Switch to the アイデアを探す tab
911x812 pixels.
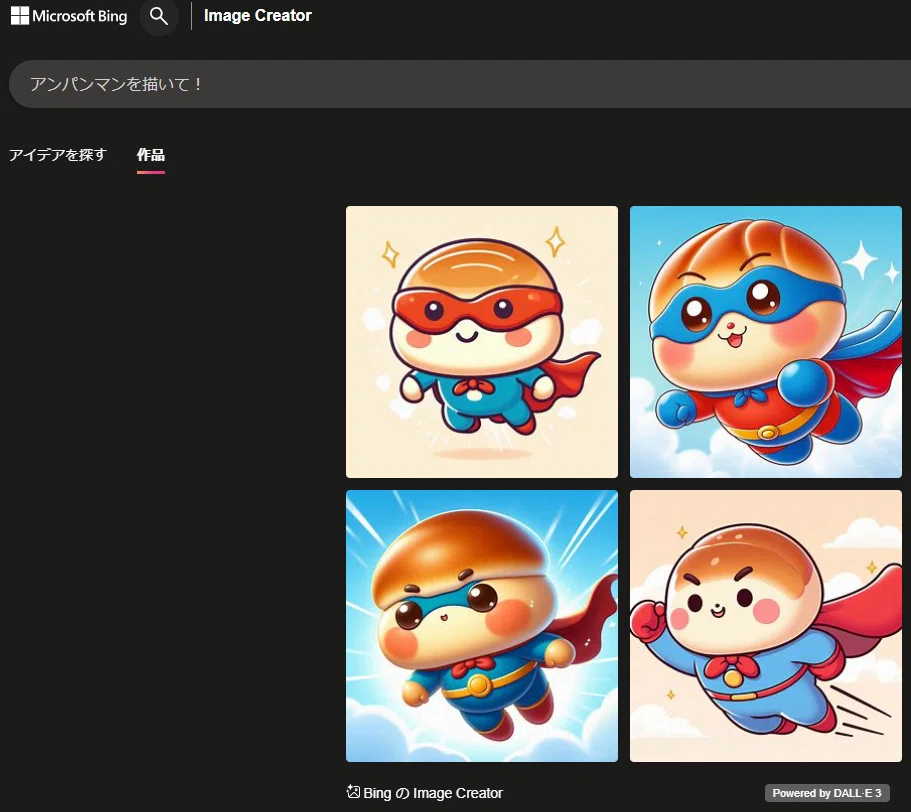[58, 155]
